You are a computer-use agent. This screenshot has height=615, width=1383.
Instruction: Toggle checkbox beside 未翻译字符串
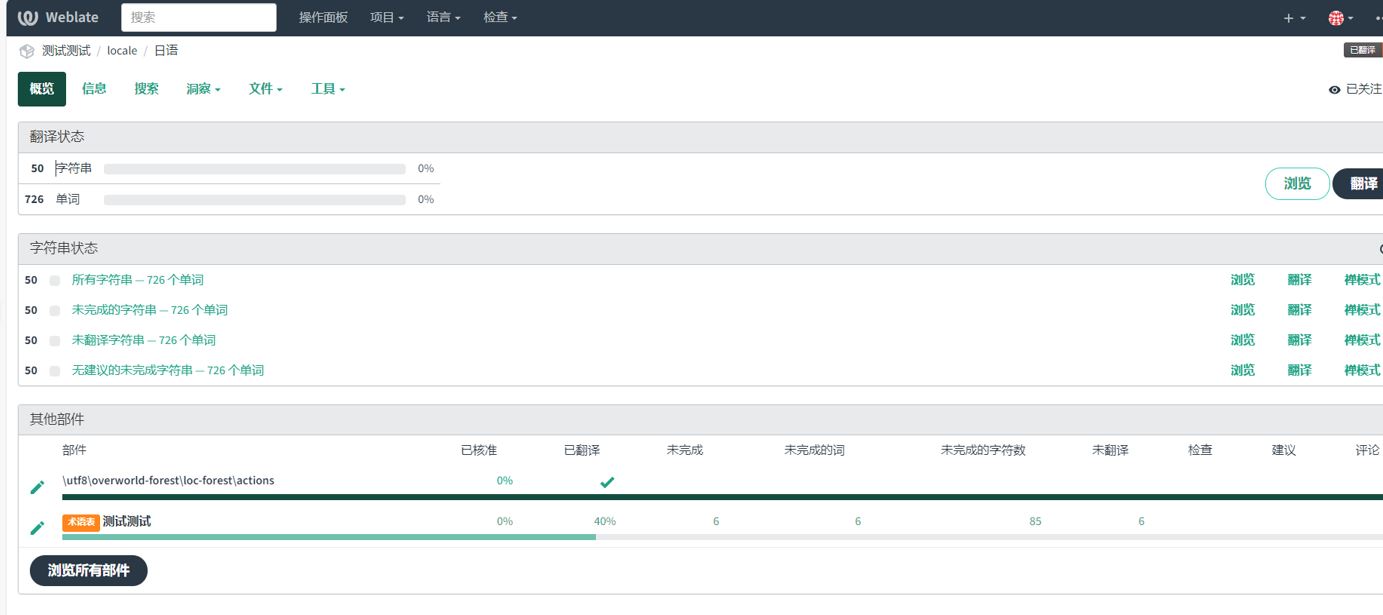tap(55, 341)
